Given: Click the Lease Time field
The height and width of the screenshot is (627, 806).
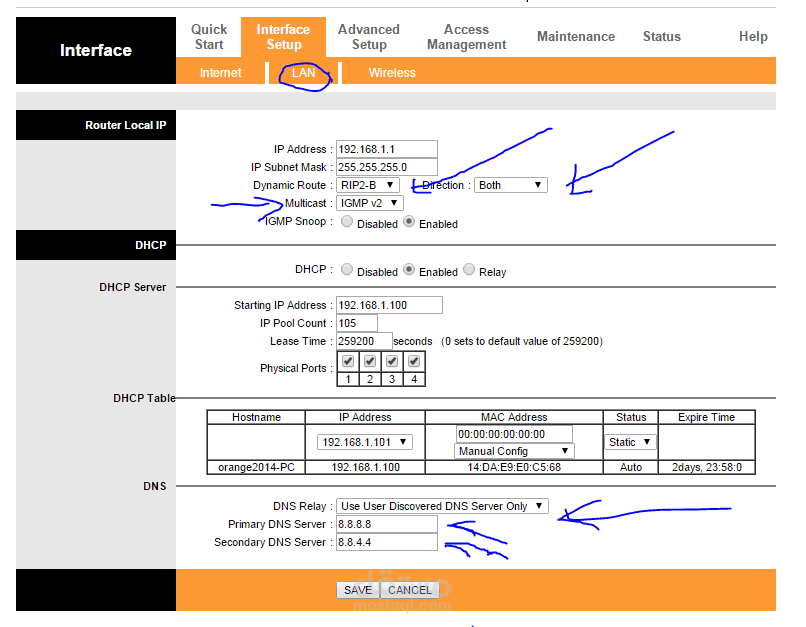Looking at the screenshot, I should pyautogui.click(x=364, y=341).
